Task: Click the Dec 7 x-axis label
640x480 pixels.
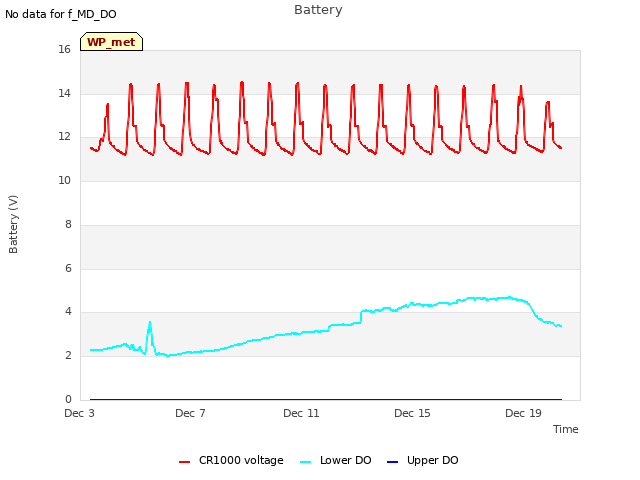Action: pos(190,413)
